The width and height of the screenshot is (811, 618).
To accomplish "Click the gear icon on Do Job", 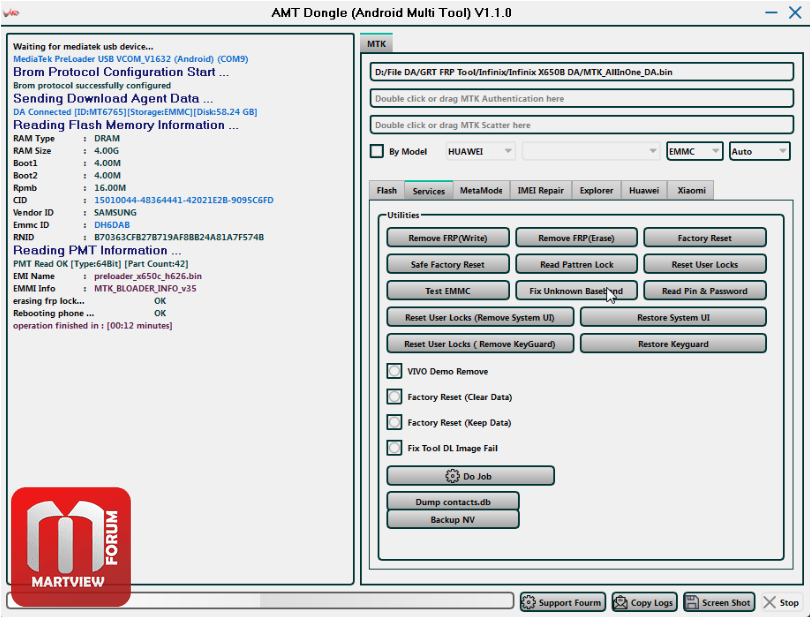I will [452, 476].
